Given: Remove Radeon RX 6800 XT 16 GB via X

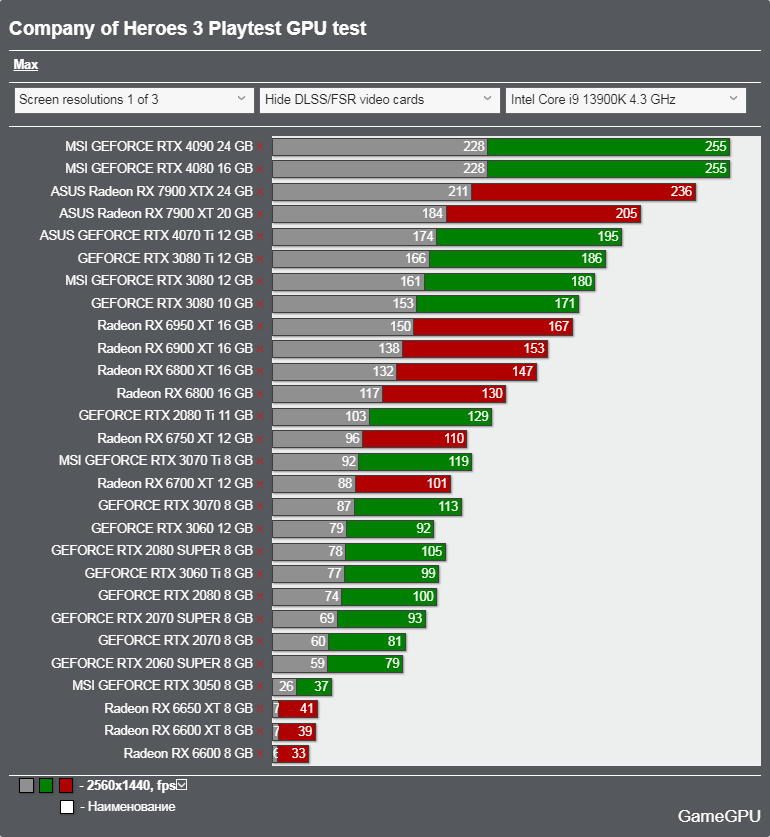Looking at the screenshot, I should 260,372.
